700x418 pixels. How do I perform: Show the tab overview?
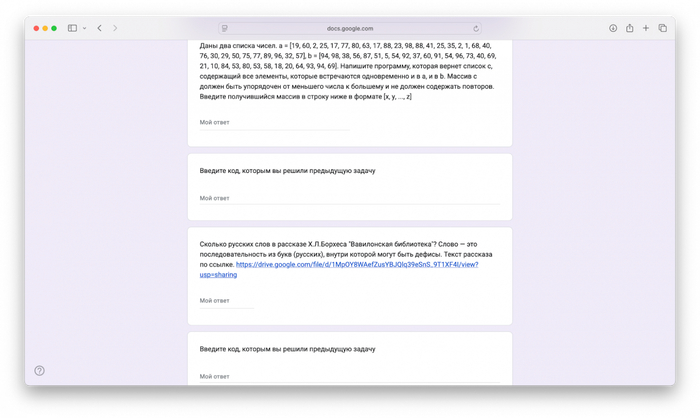tap(662, 28)
